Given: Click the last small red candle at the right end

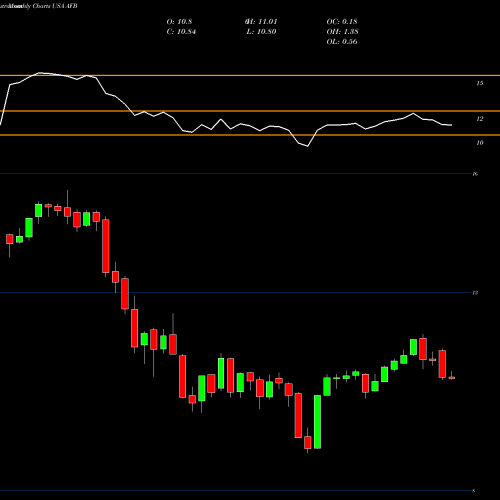Looking at the screenshot, I should pos(452,378).
